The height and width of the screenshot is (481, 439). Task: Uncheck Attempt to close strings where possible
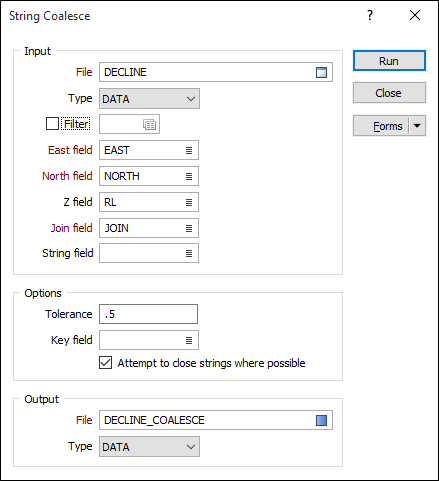105,363
